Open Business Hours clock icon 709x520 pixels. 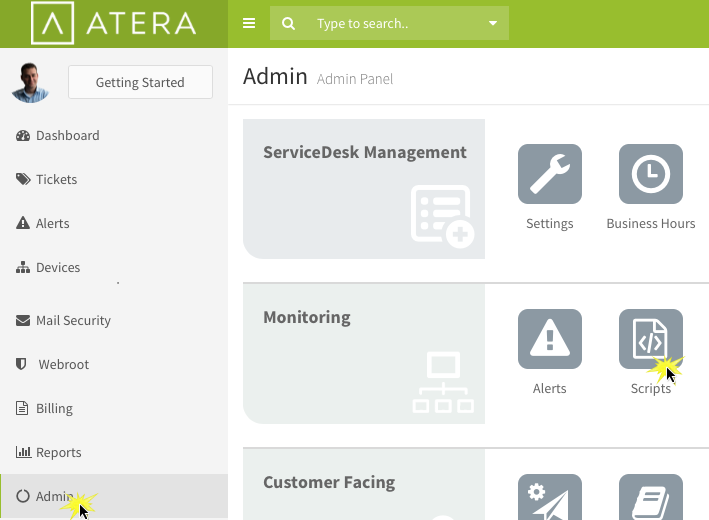pos(651,174)
